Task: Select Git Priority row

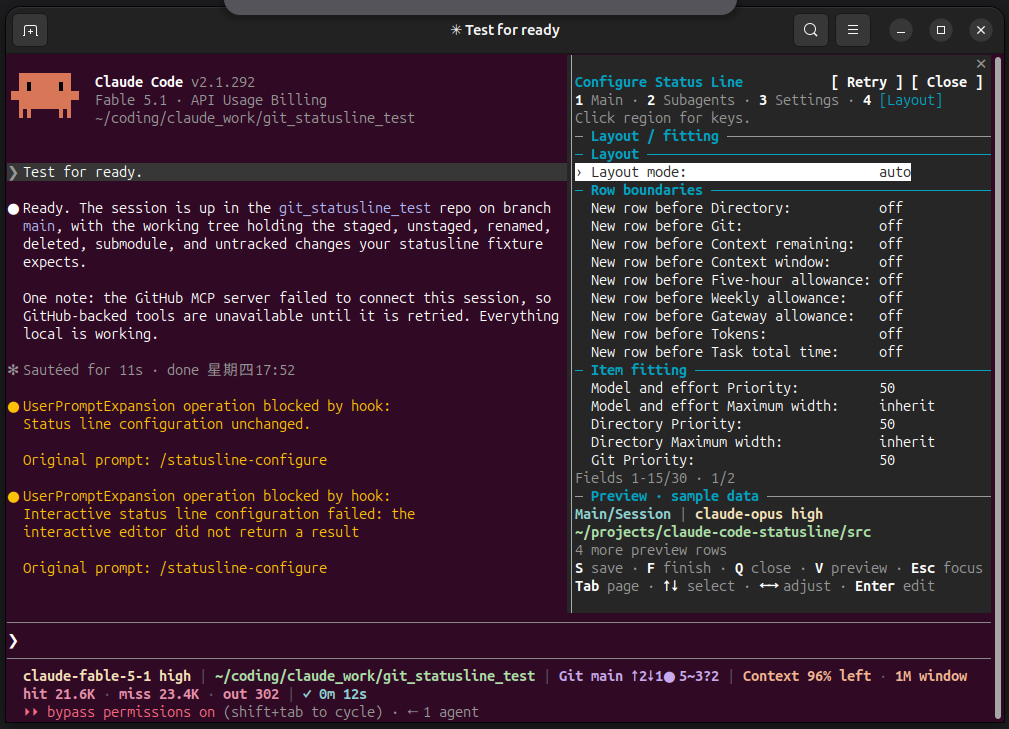Action: pos(743,461)
